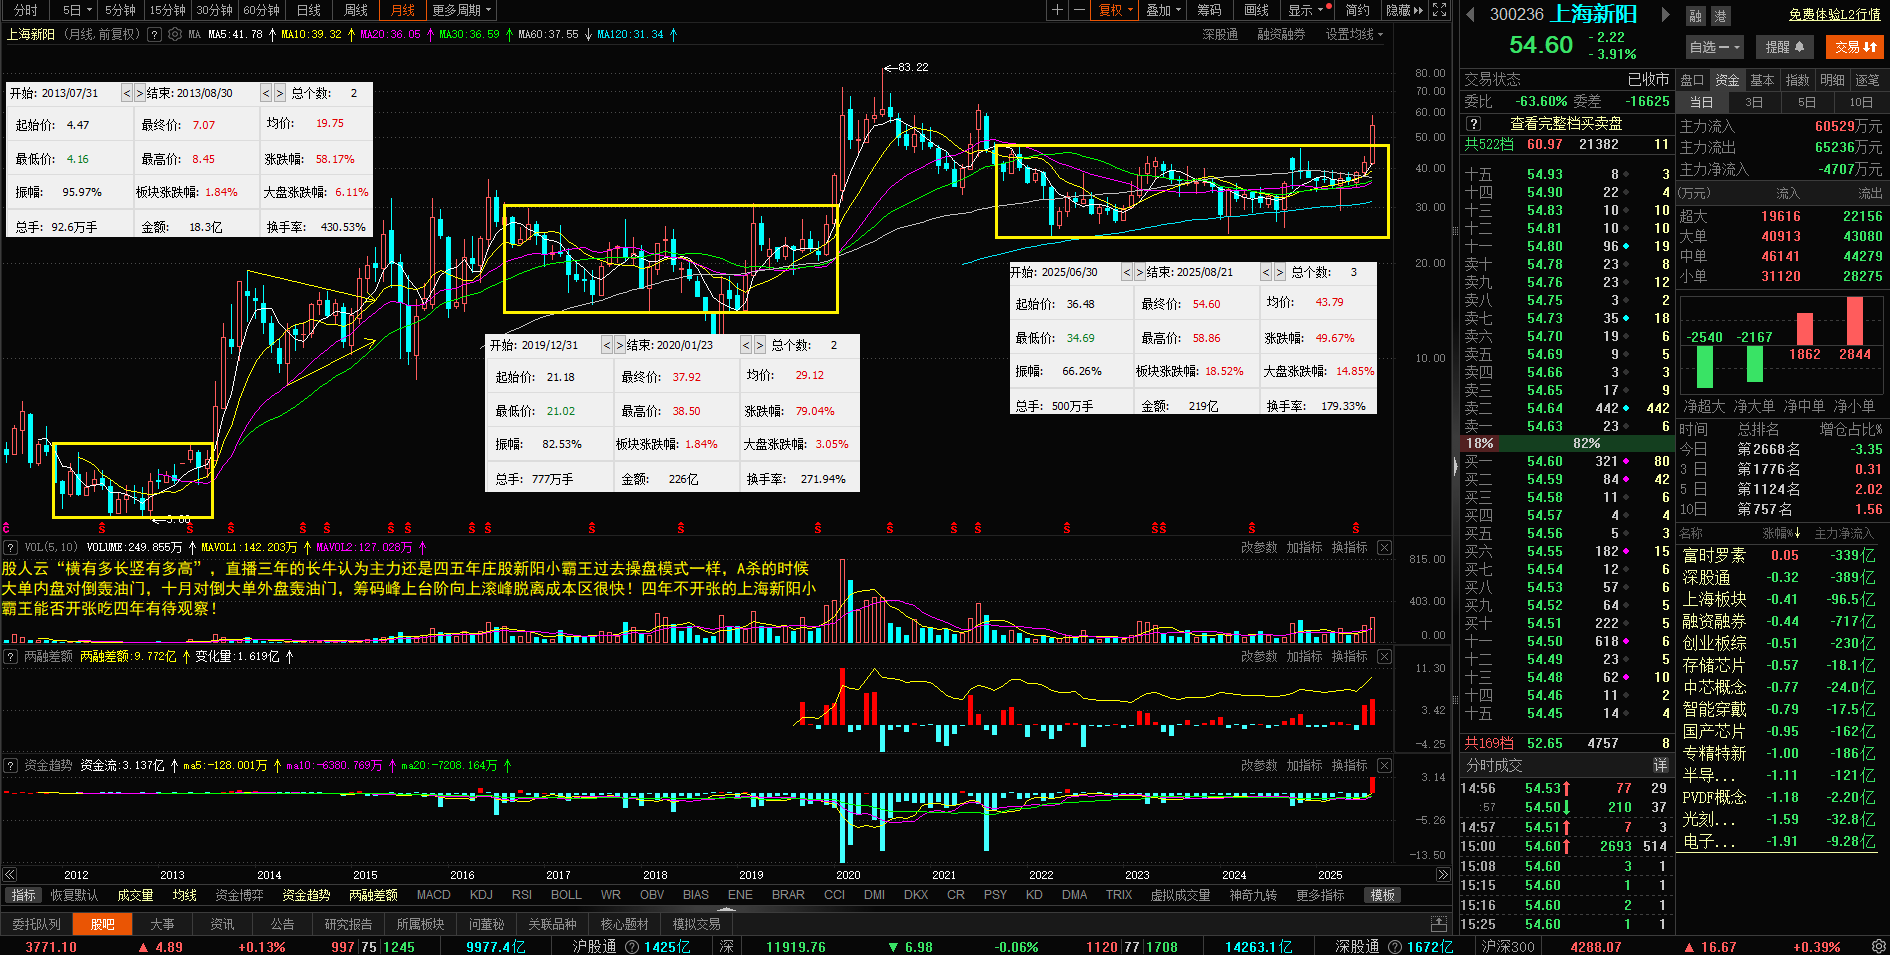Toggle the 两融差额 indicator

(x=373, y=895)
